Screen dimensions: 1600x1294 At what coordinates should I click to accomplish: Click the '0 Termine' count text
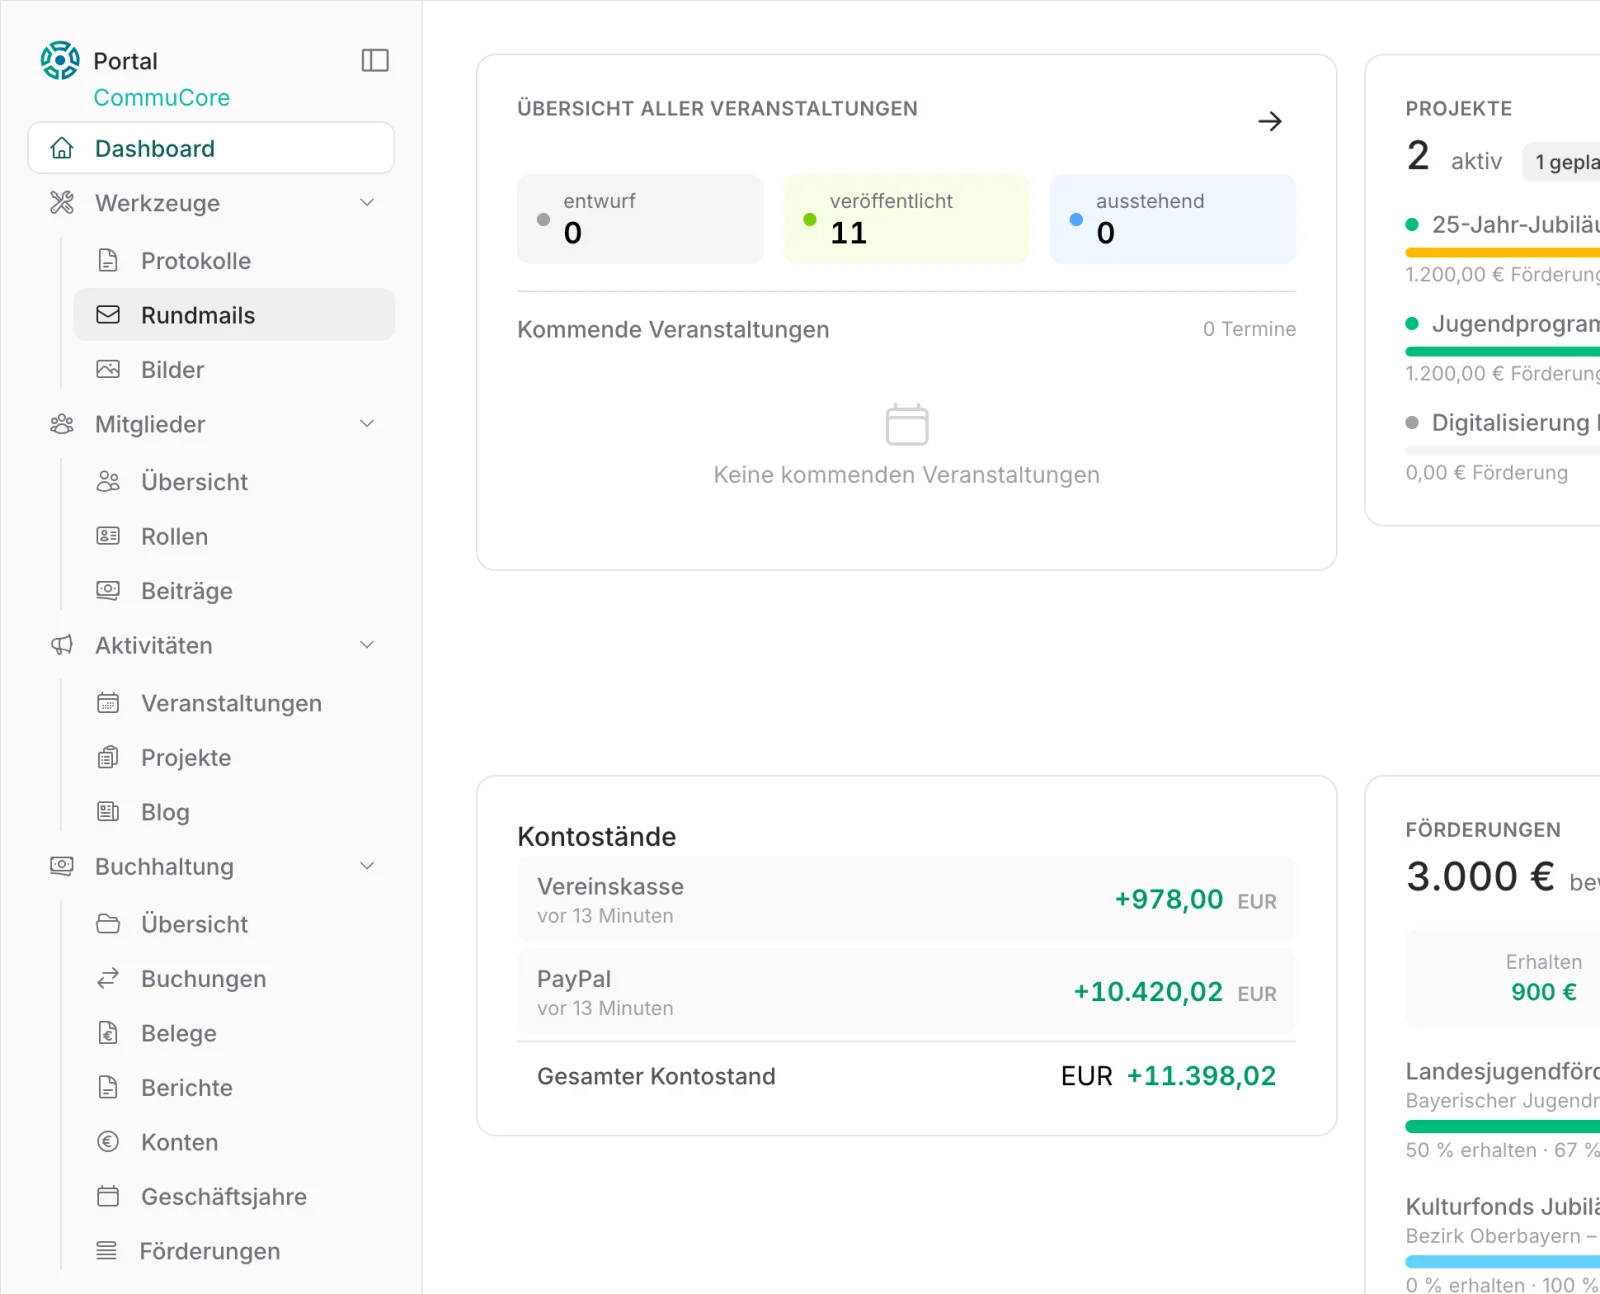pos(1249,329)
